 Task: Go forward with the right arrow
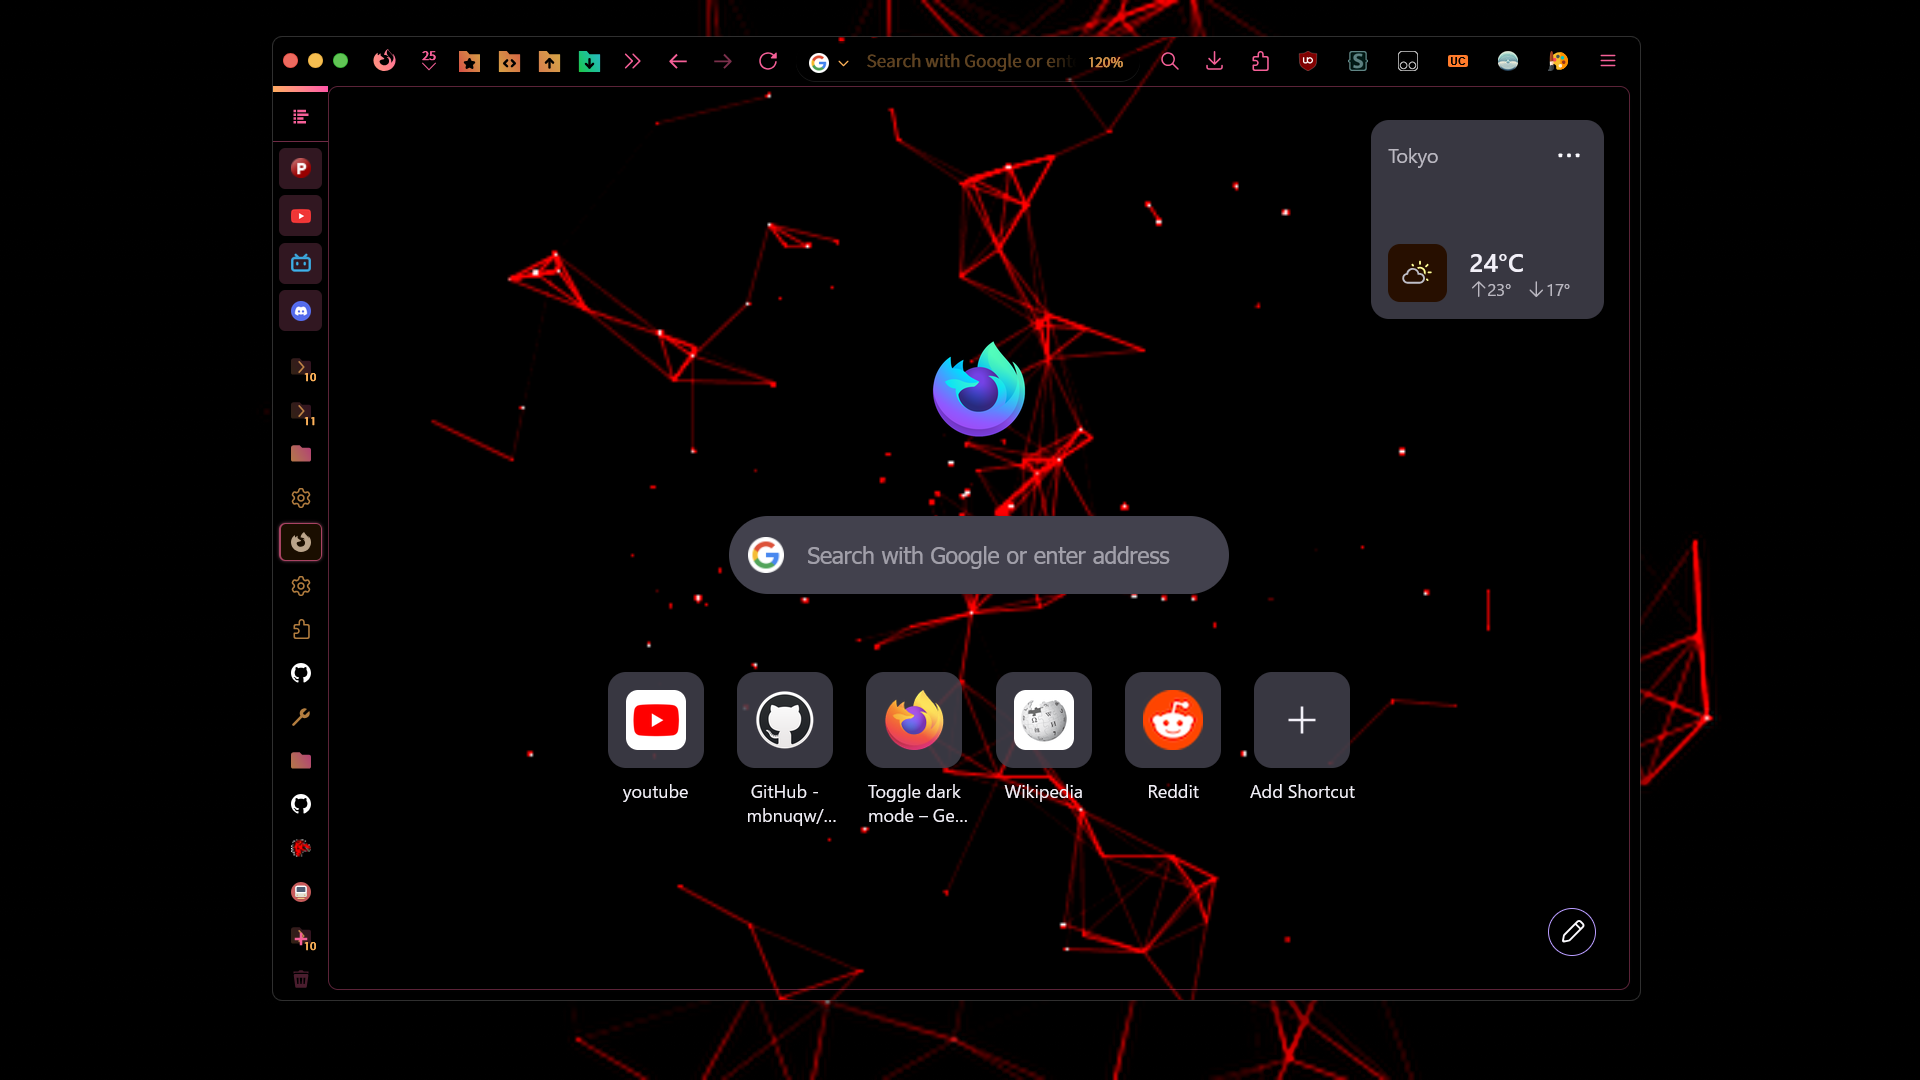click(723, 61)
